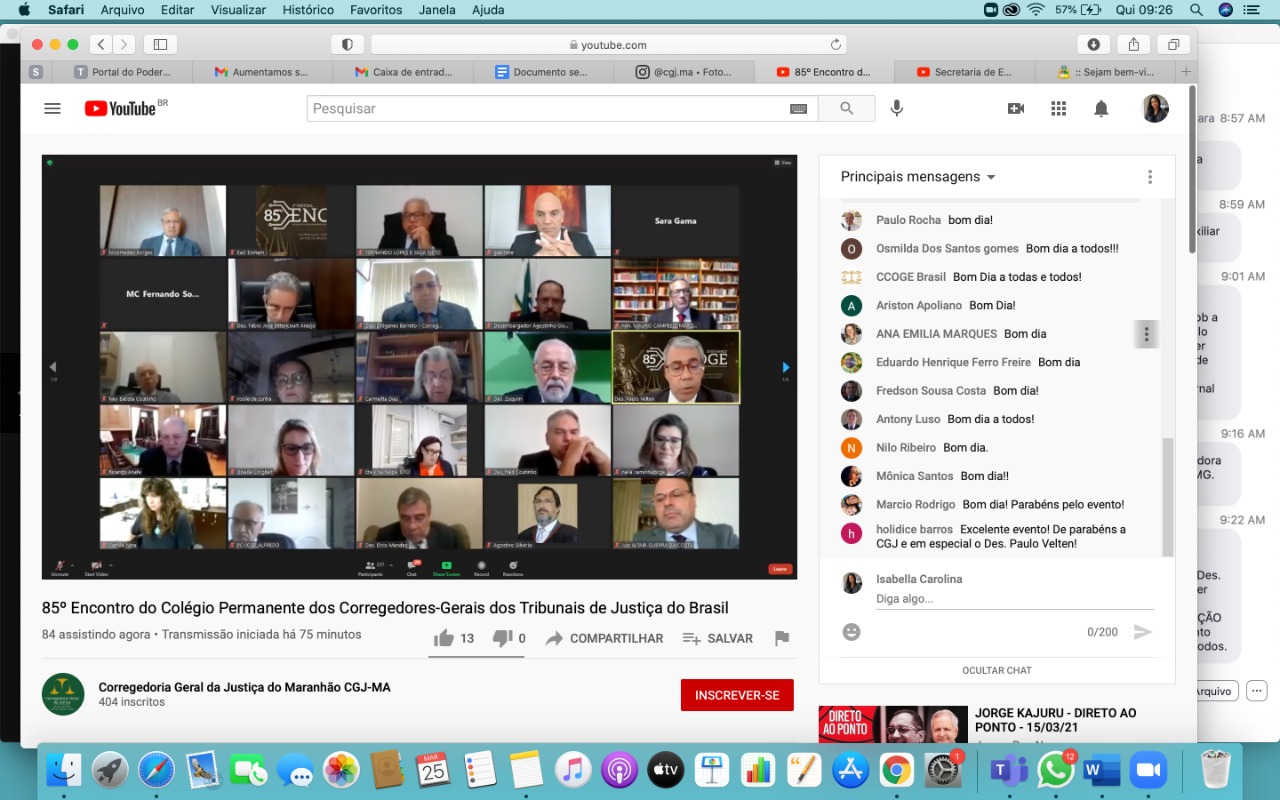
Task: Toggle the Safari sidebar button
Action: (x=160, y=44)
